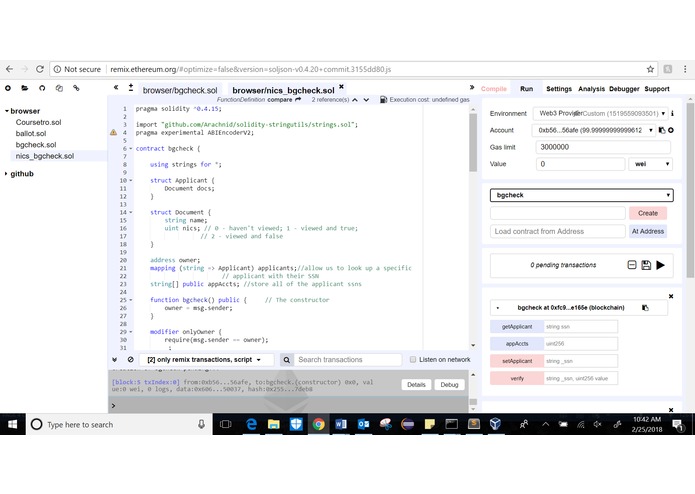
Task: Toggle the terminal with the double down chevron icon
Action: [x=115, y=359]
